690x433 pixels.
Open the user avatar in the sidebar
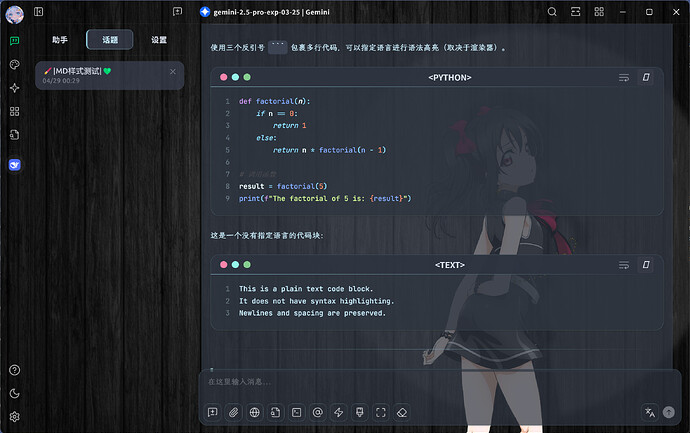point(15,15)
